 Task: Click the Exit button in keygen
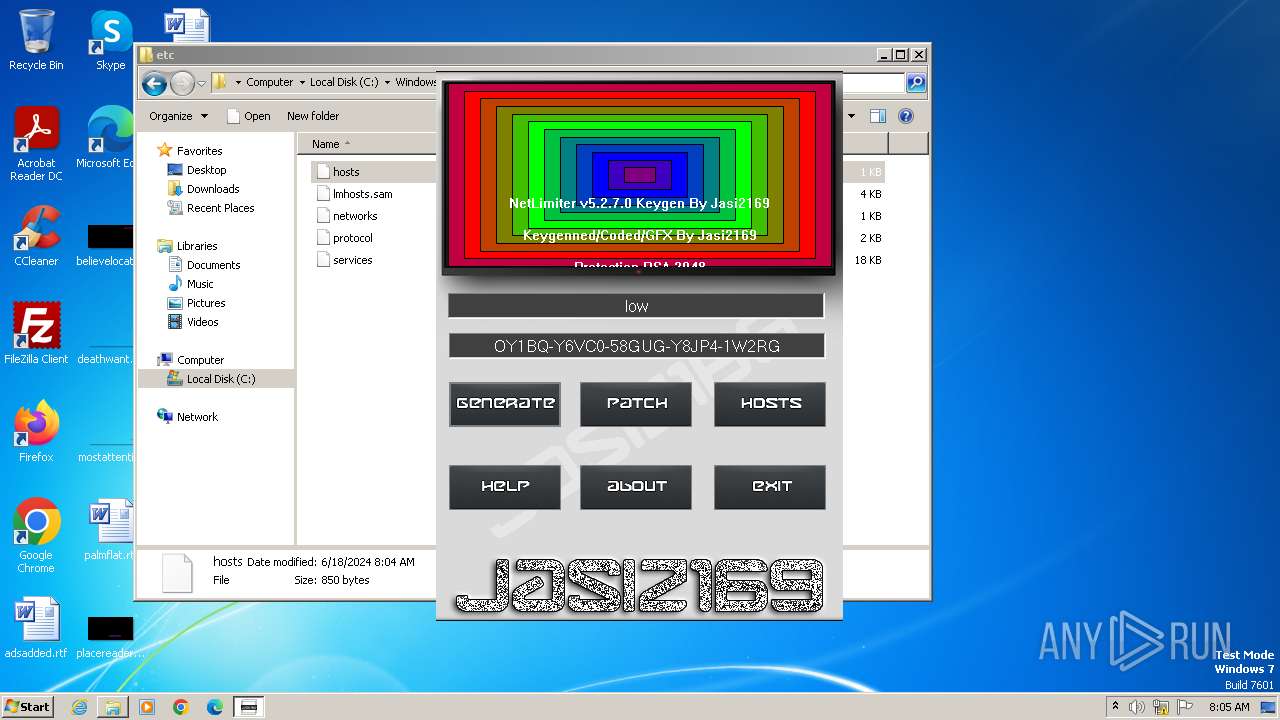[x=770, y=487]
